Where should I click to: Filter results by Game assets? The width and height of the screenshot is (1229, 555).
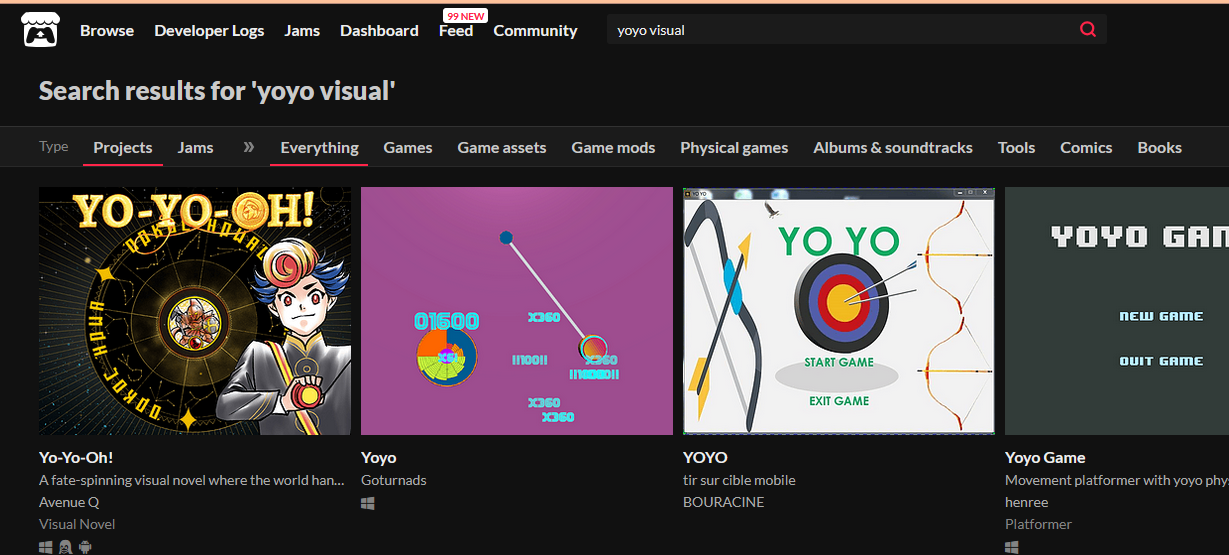click(502, 147)
